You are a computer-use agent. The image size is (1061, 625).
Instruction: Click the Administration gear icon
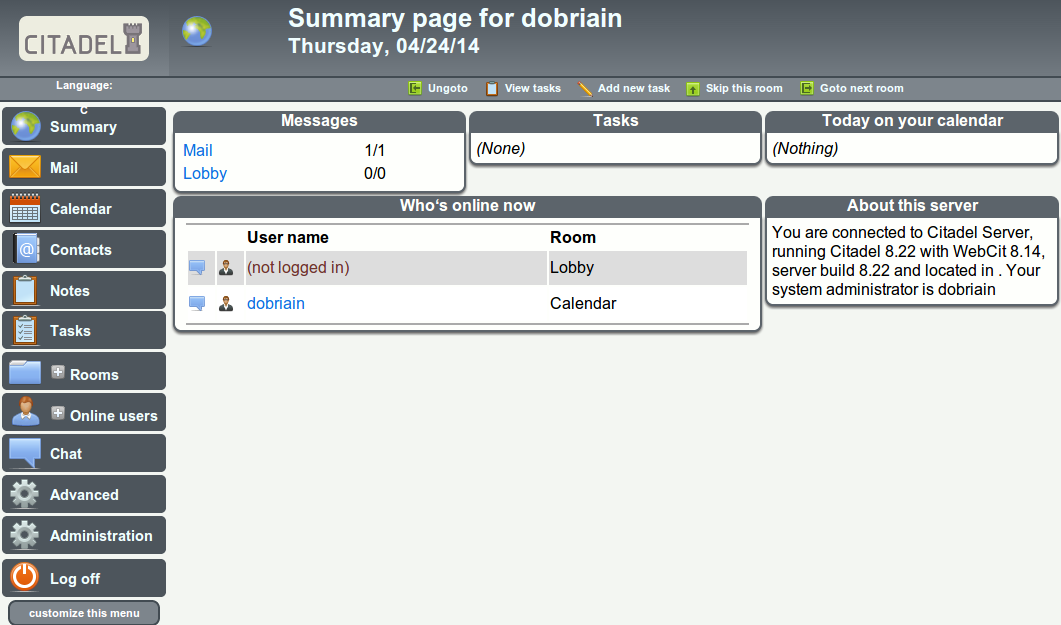(x=25, y=535)
